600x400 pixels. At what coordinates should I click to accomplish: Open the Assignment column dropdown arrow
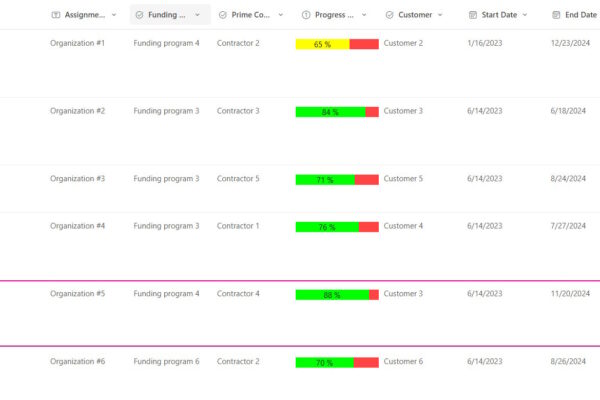tap(114, 15)
